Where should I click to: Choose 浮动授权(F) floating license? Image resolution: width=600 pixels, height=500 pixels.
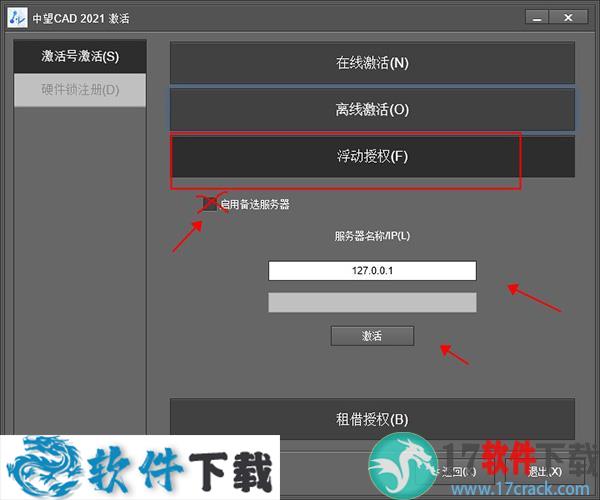(x=372, y=156)
